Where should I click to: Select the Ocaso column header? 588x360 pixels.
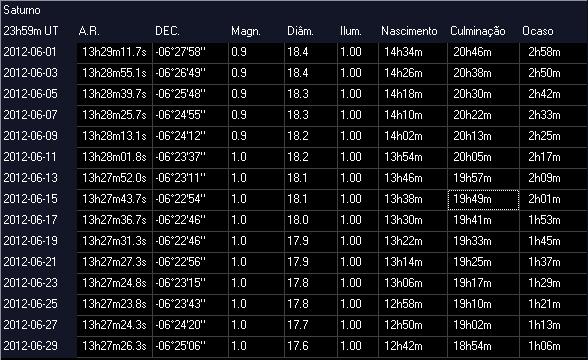pos(537,31)
